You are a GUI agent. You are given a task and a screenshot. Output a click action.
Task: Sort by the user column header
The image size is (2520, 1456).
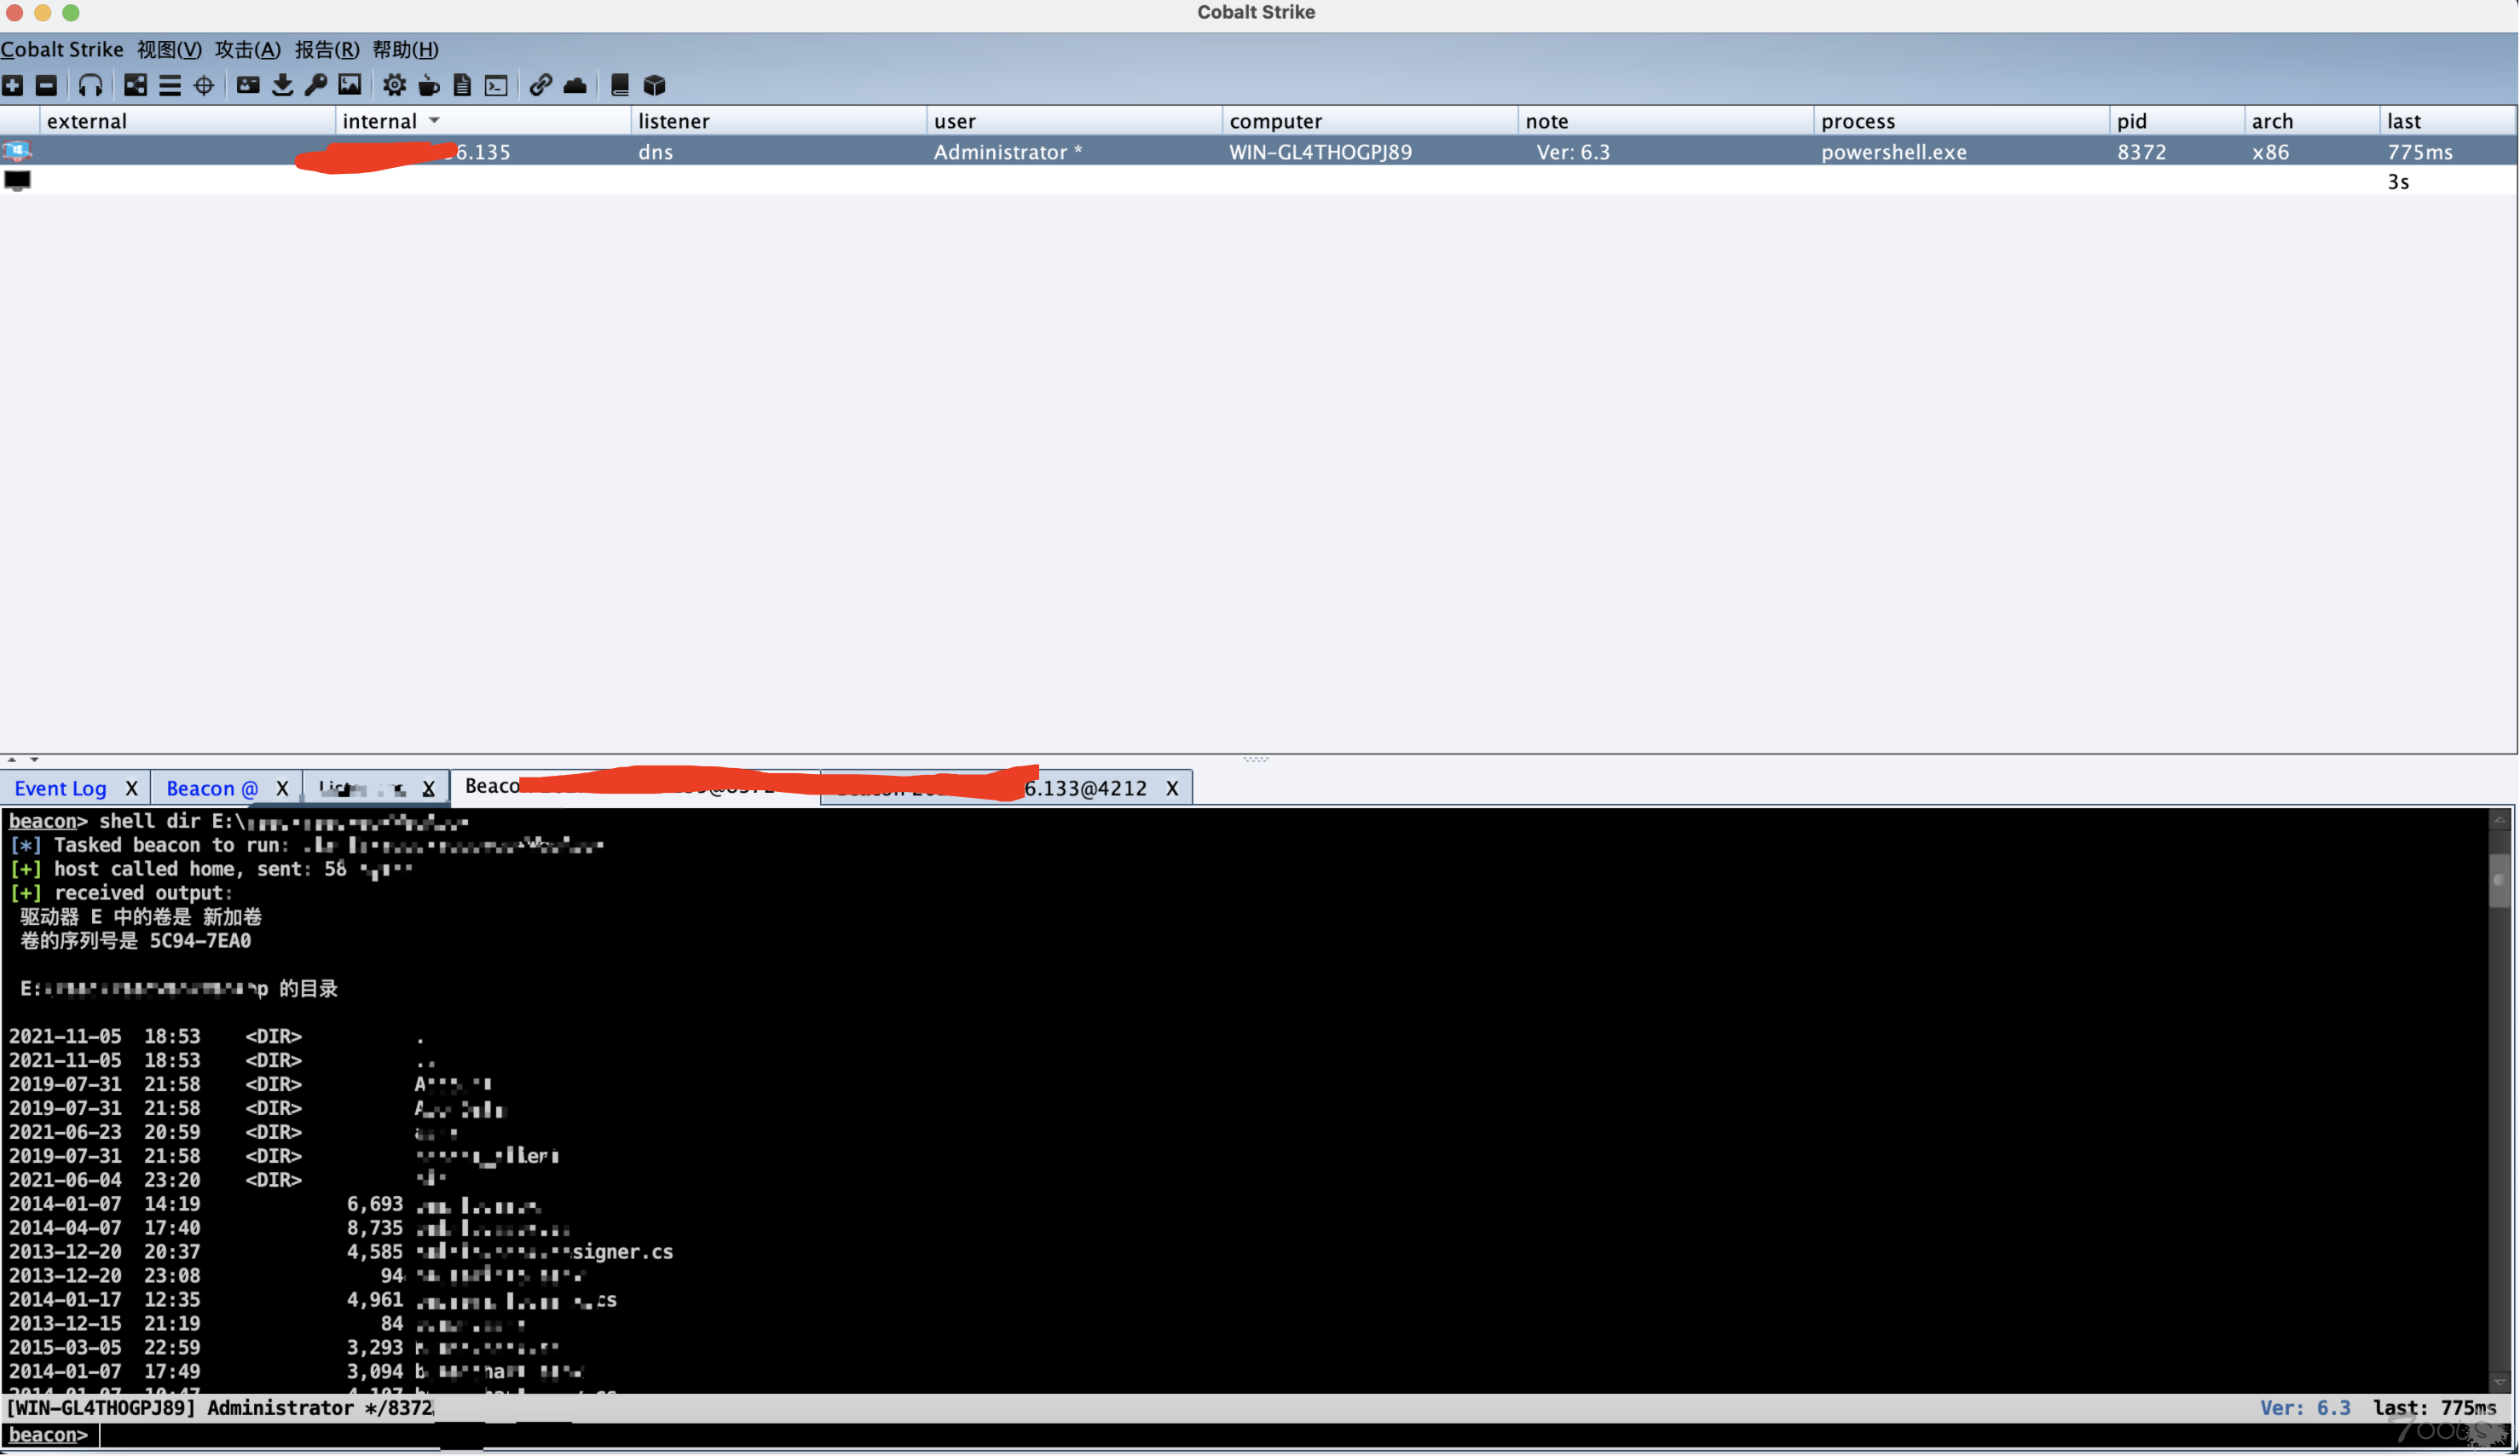[x=1074, y=121]
